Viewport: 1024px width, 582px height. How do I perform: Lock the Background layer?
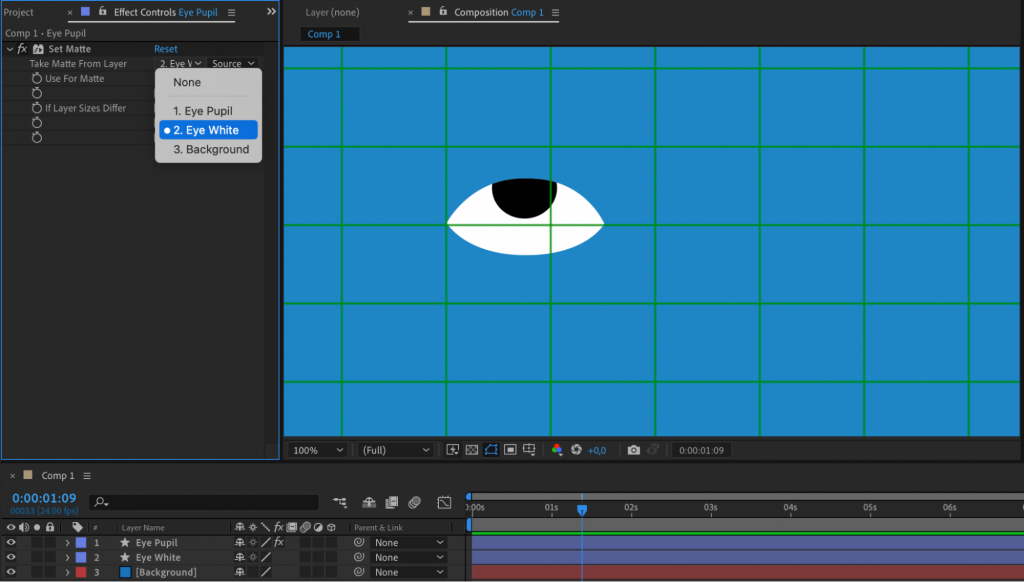click(x=50, y=572)
